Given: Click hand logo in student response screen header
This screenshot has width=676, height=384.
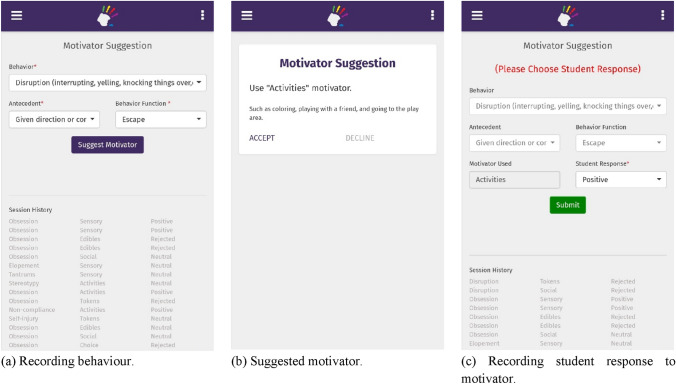Looking at the screenshot, I should [567, 16].
